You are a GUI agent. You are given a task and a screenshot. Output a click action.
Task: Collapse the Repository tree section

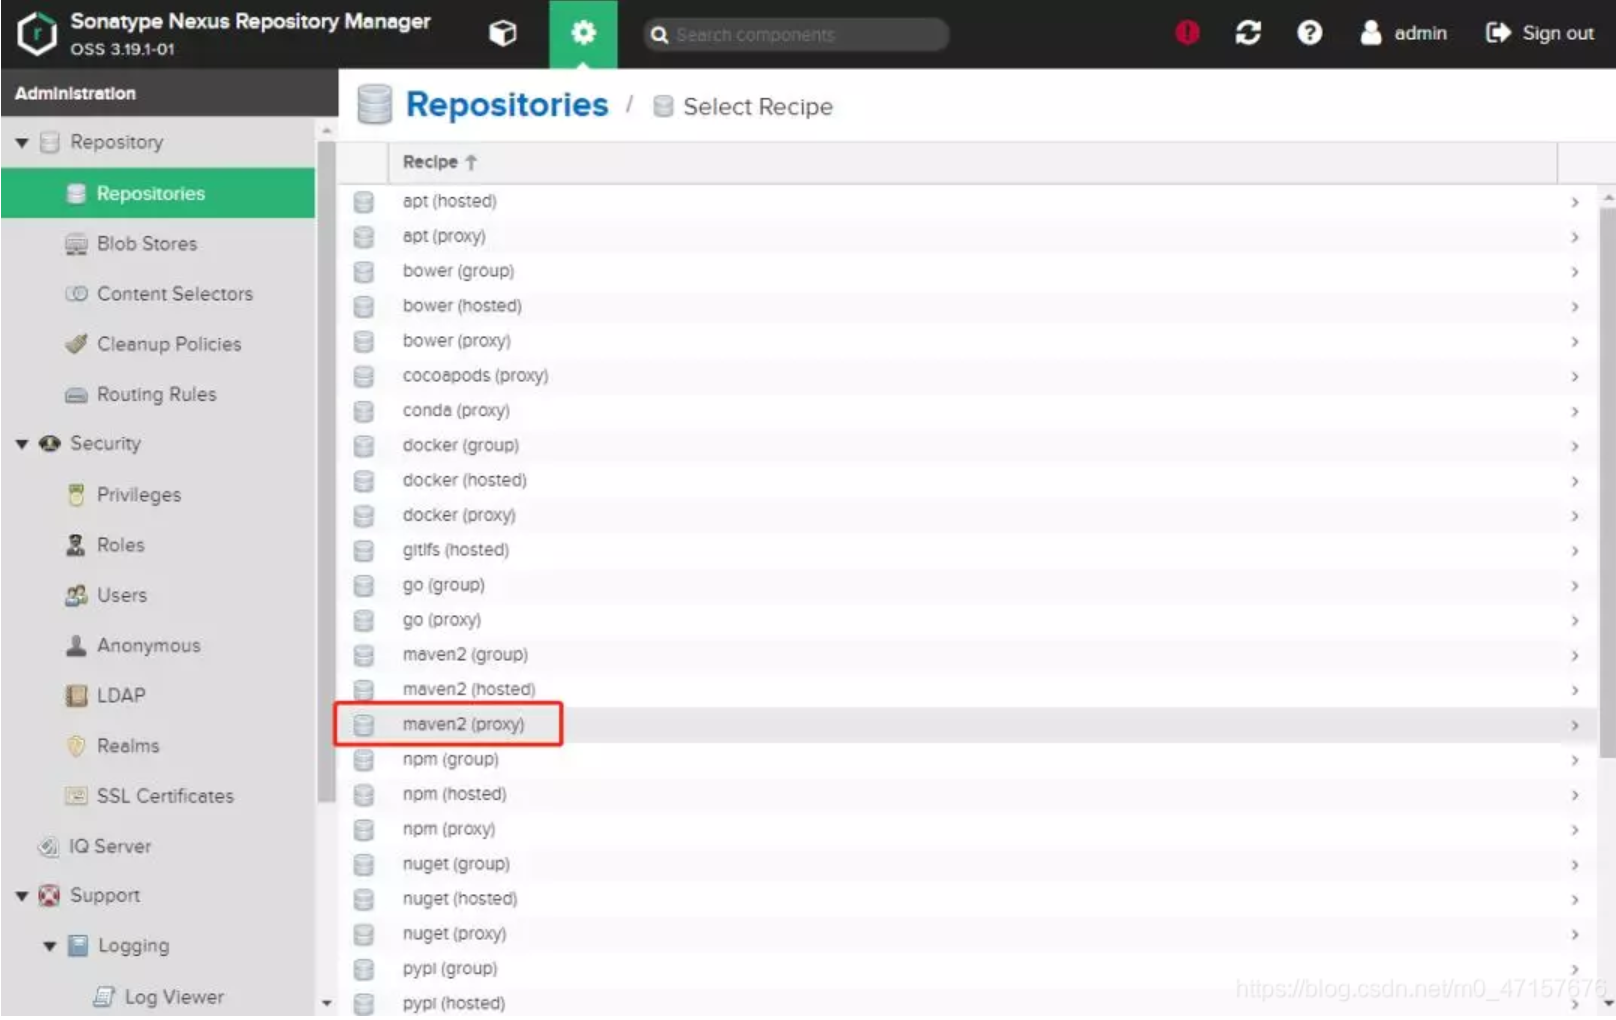22,142
